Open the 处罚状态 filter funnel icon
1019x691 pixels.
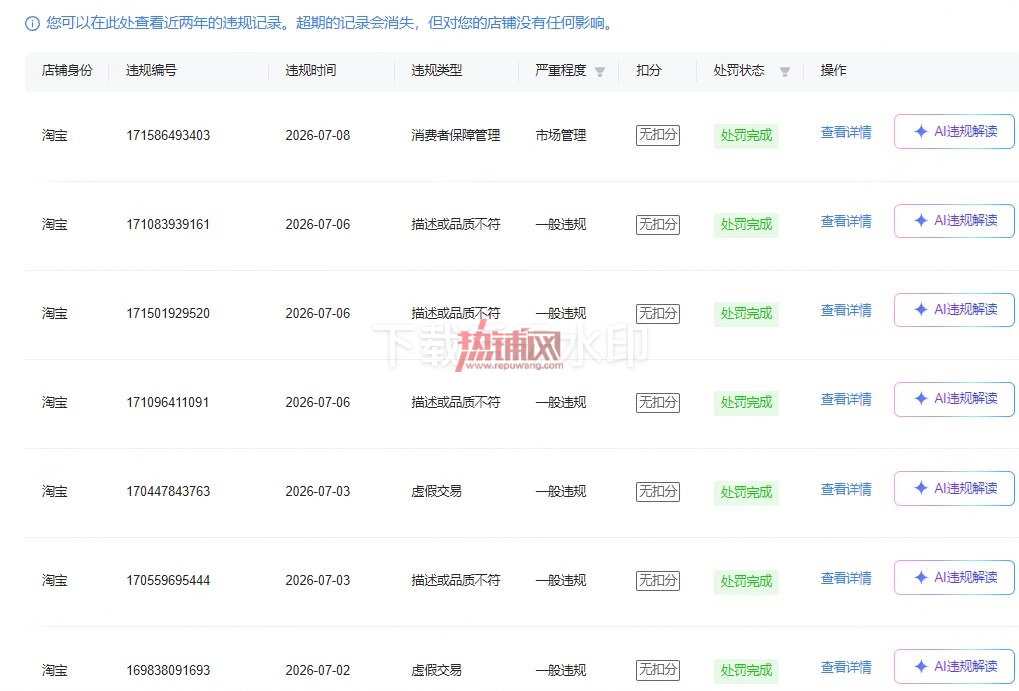click(x=785, y=72)
